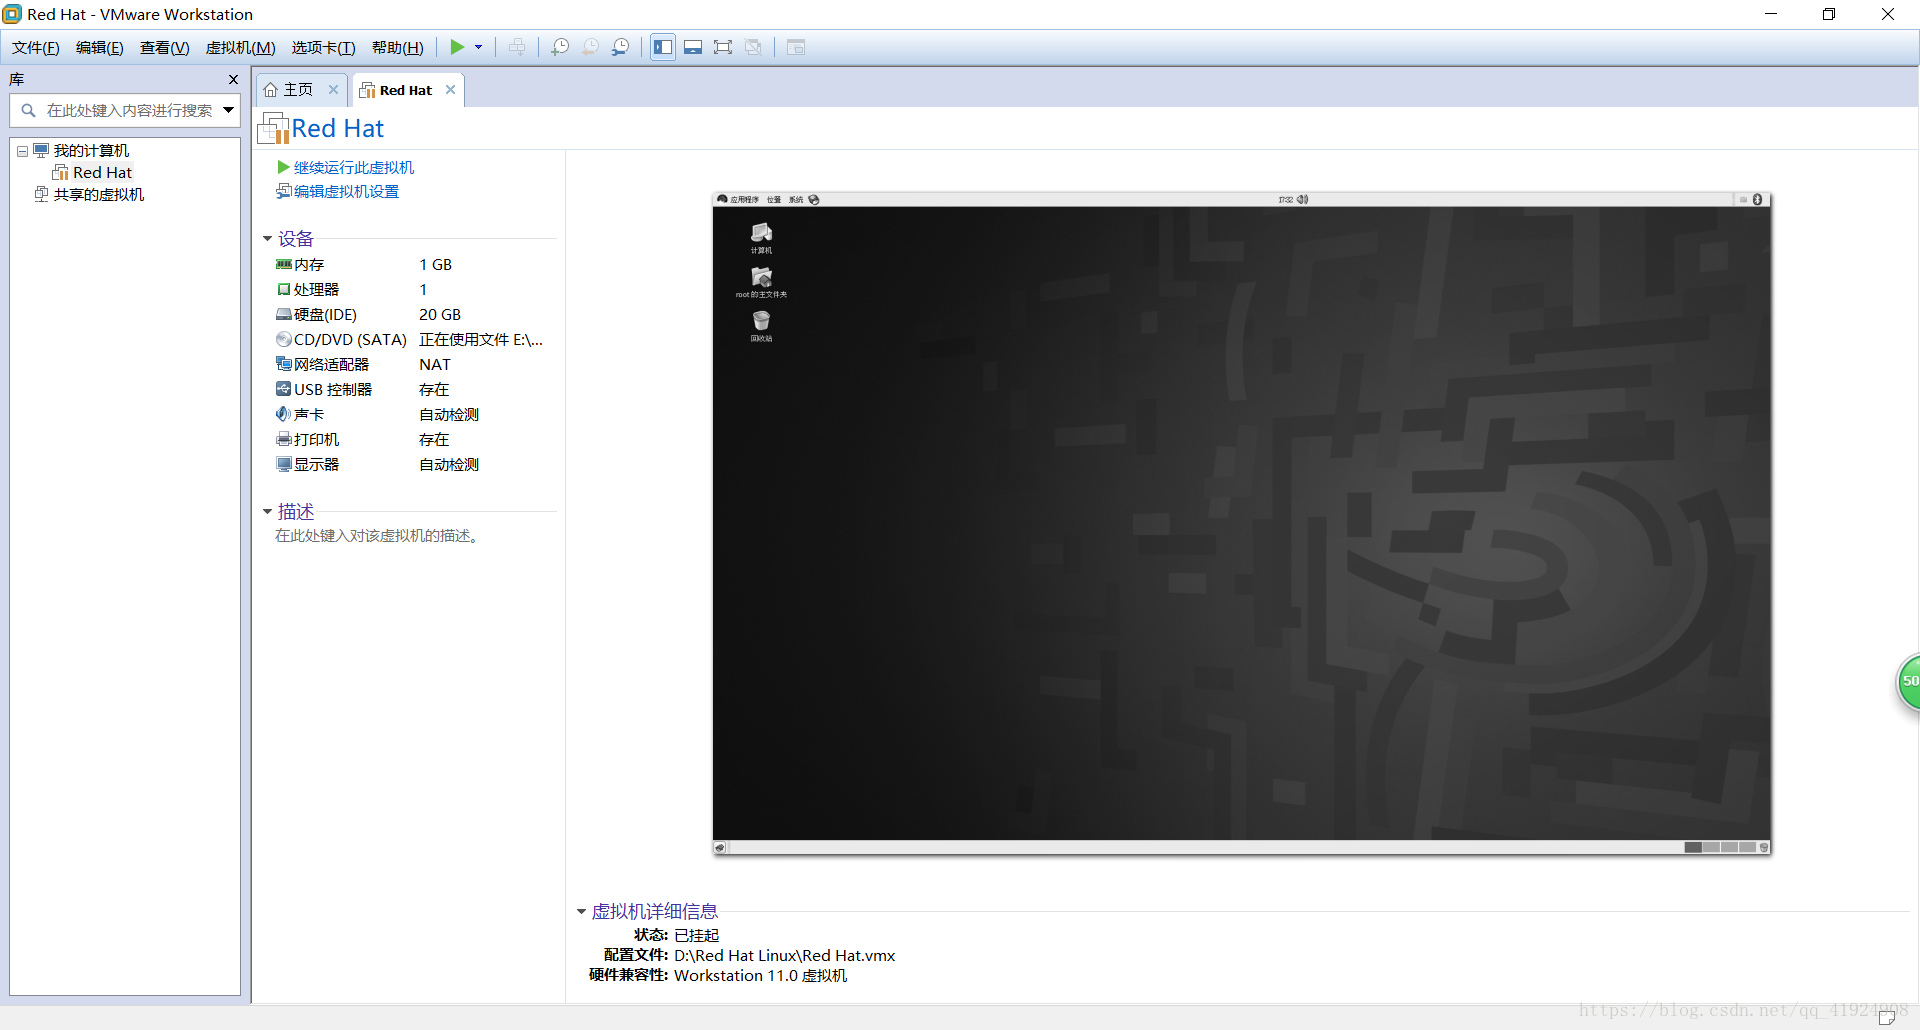
Task: Click the suspended VM screen thumbnail
Action: pos(1242,524)
